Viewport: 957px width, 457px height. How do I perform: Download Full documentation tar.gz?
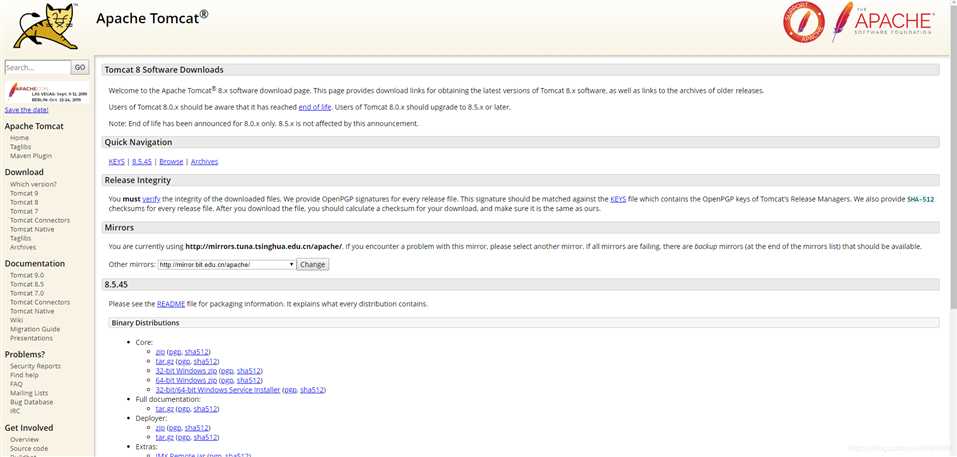pyautogui.click(x=165, y=409)
